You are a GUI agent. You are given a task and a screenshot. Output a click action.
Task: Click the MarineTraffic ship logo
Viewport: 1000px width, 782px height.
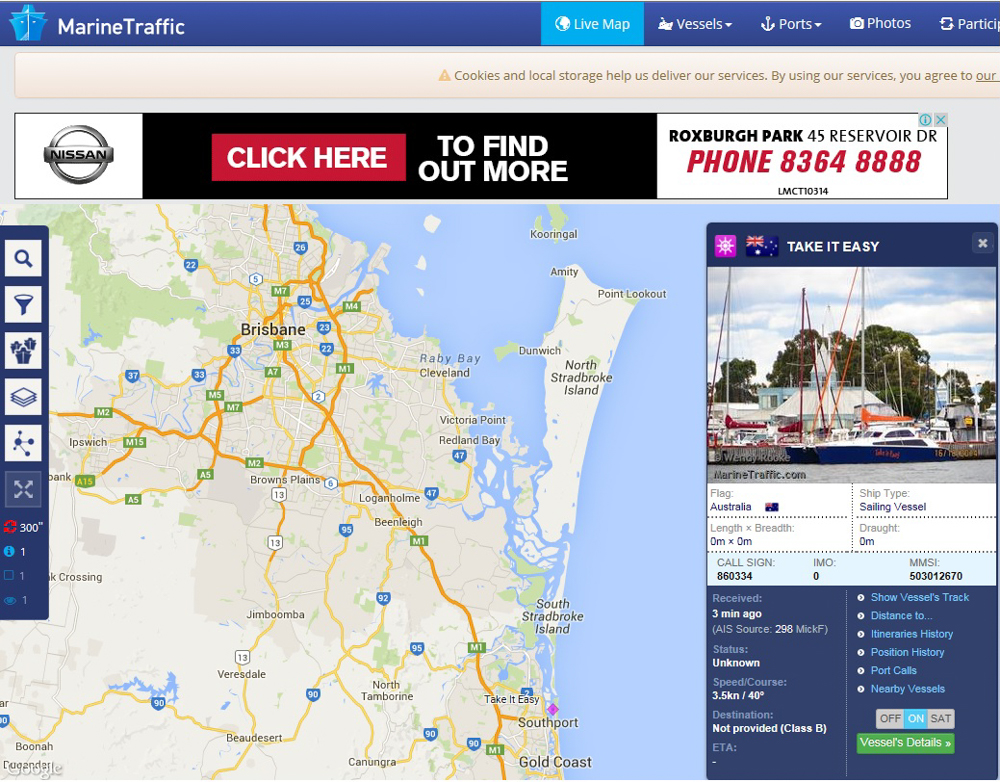28,24
